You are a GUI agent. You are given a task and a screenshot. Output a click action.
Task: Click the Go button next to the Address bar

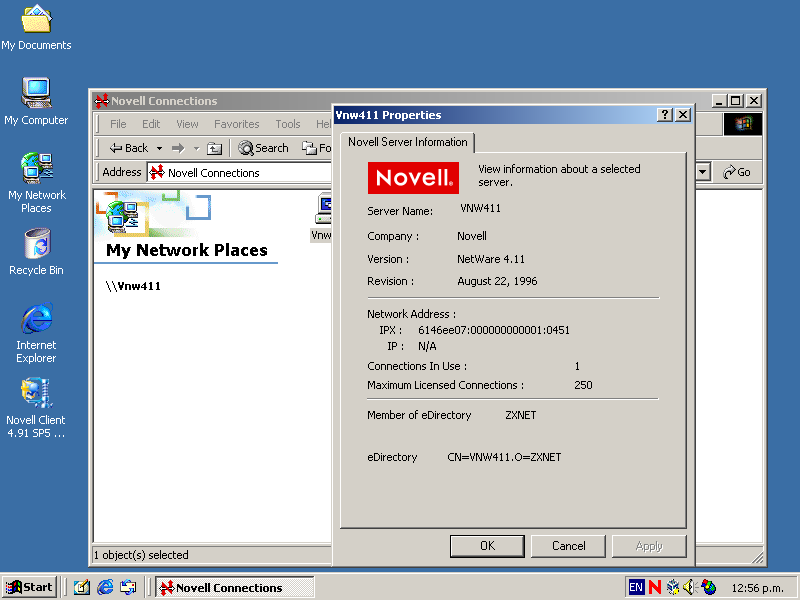(736, 172)
